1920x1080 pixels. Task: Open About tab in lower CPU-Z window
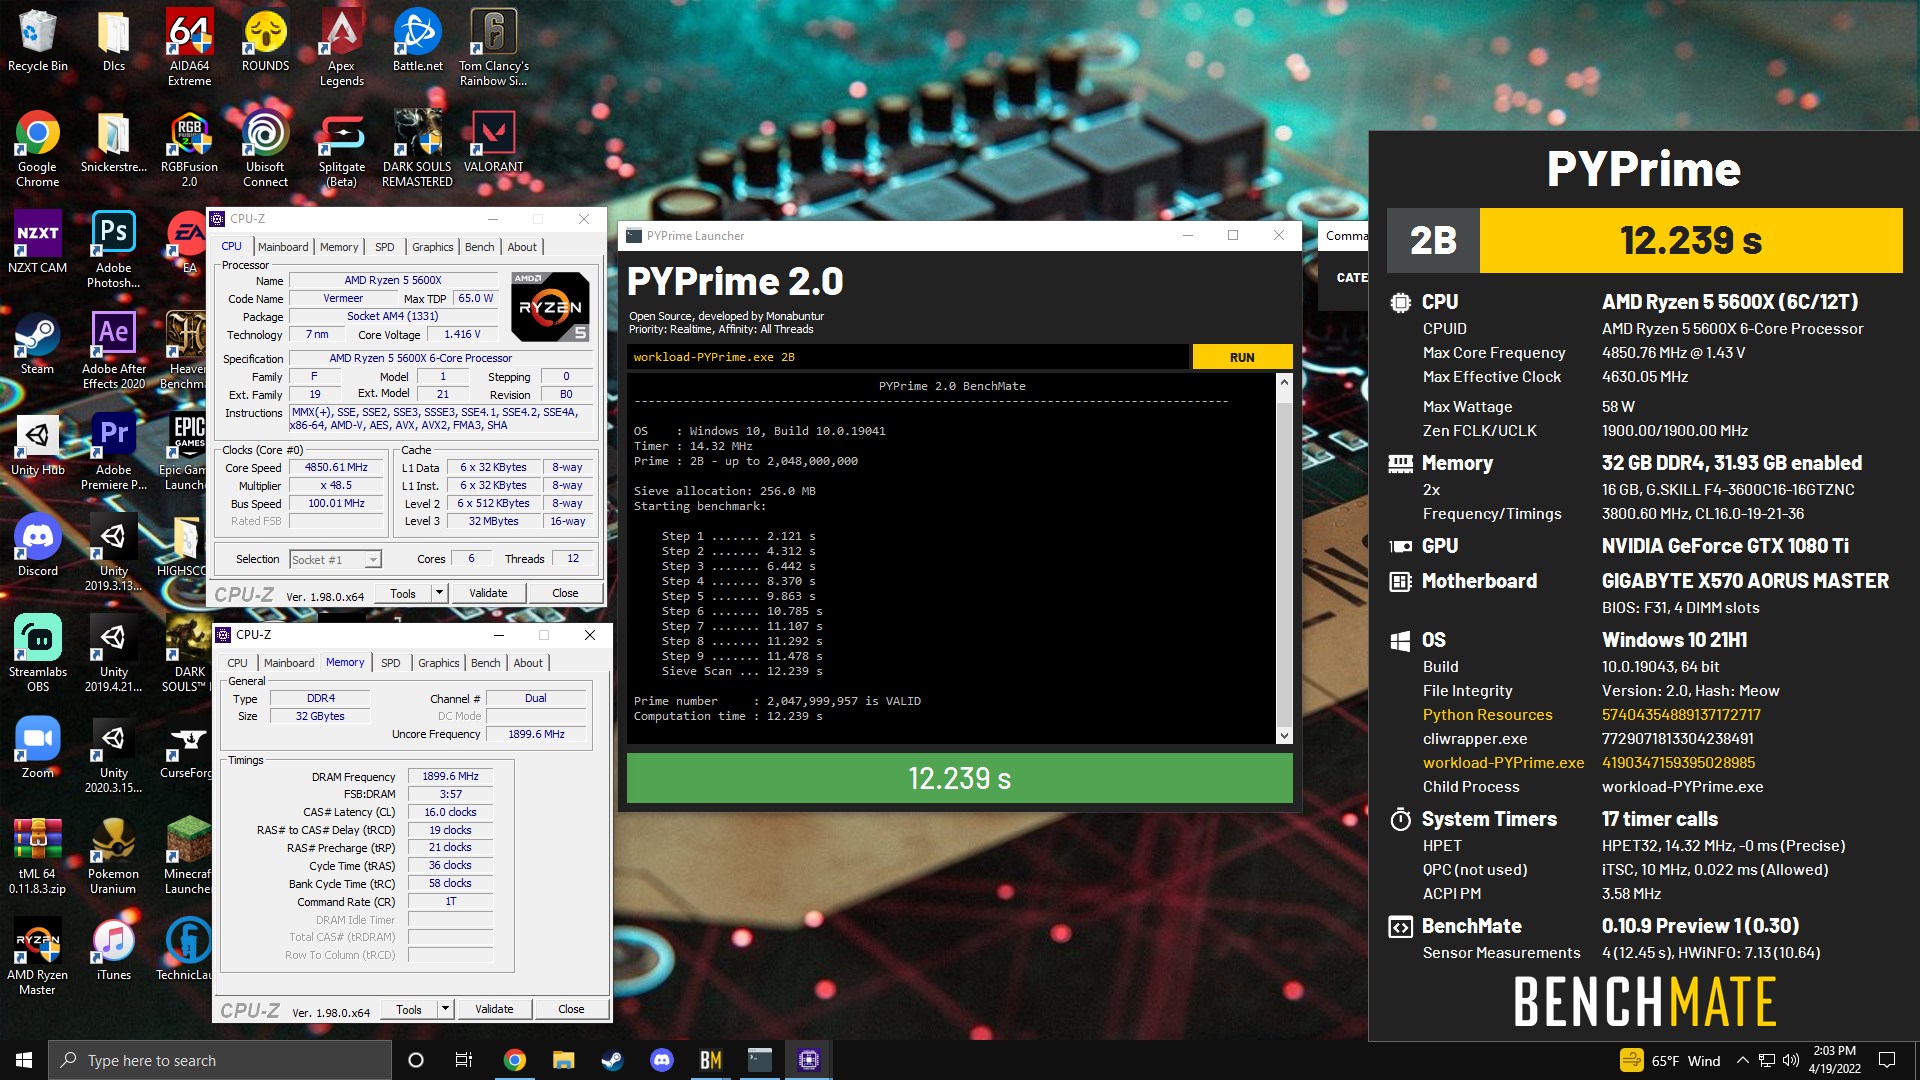click(x=528, y=663)
